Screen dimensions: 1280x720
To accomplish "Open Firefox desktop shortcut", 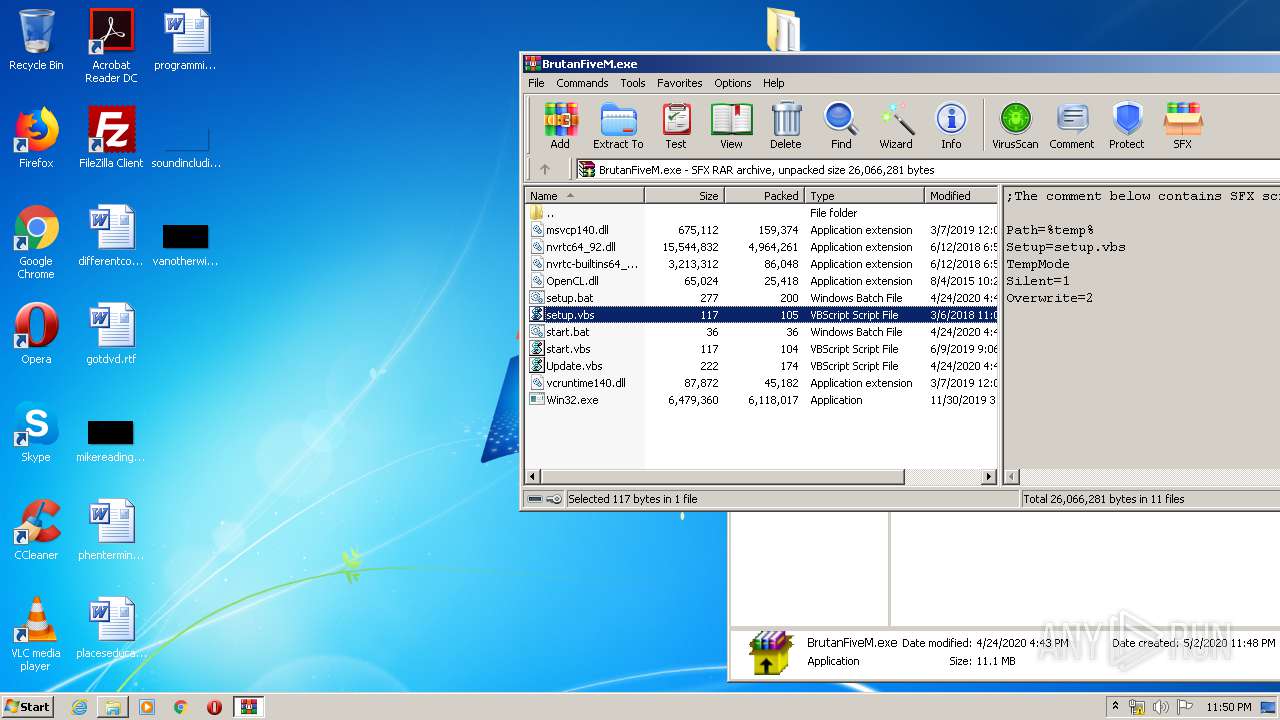I will pyautogui.click(x=36, y=138).
